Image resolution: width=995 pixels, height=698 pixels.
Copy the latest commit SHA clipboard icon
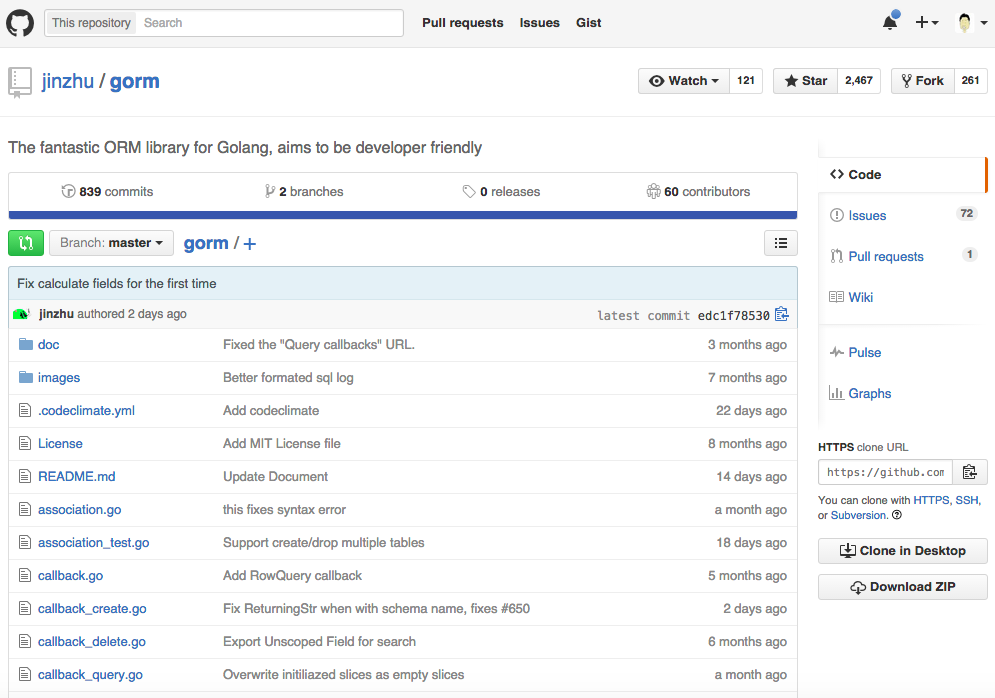[782, 314]
